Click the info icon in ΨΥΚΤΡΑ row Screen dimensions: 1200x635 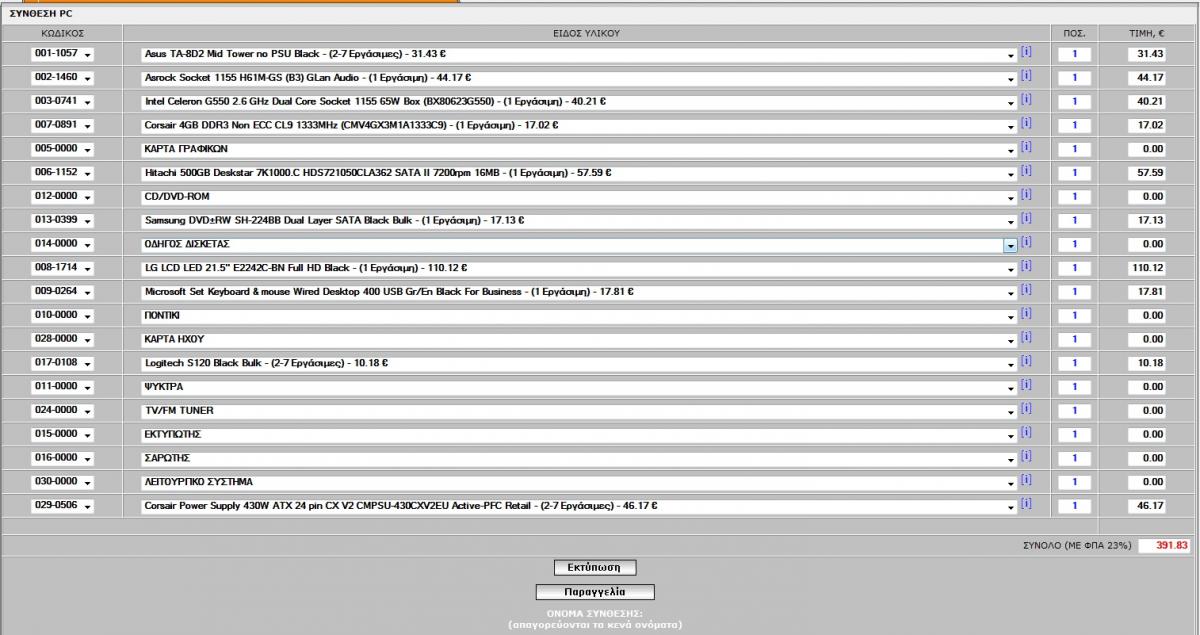(1026, 386)
